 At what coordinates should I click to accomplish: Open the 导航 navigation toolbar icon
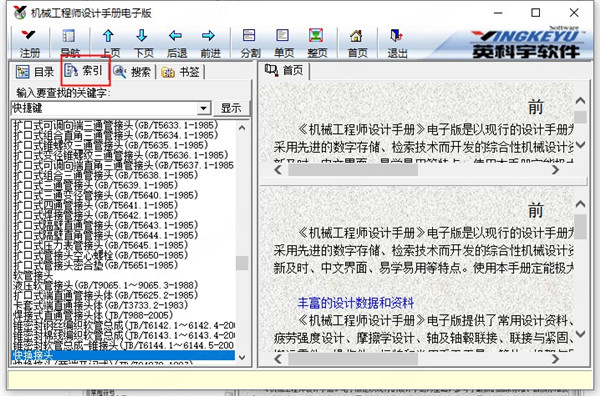[x=69, y=43]
